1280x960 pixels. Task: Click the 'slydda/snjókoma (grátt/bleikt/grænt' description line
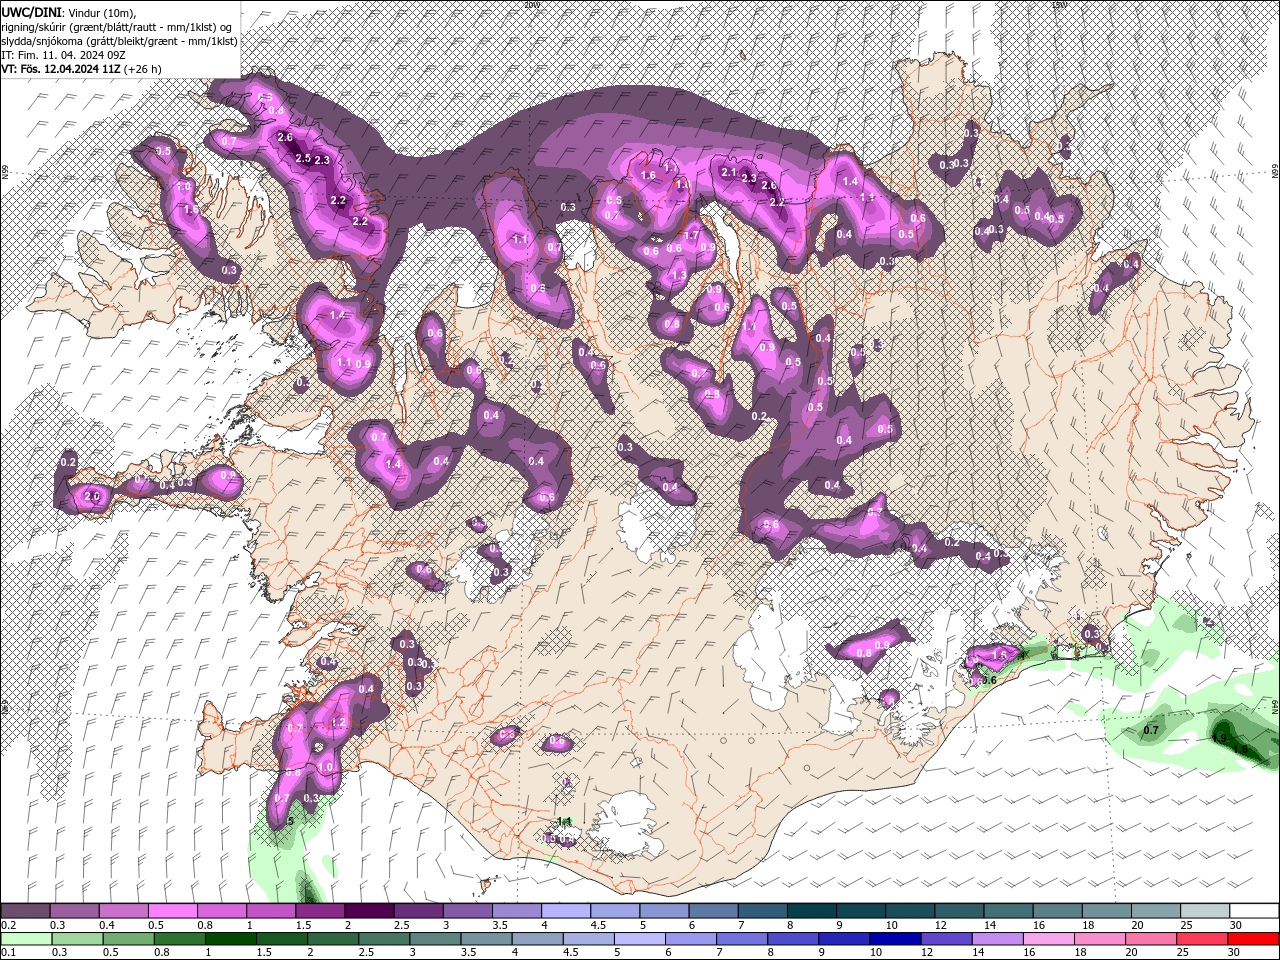coord(118,41)
